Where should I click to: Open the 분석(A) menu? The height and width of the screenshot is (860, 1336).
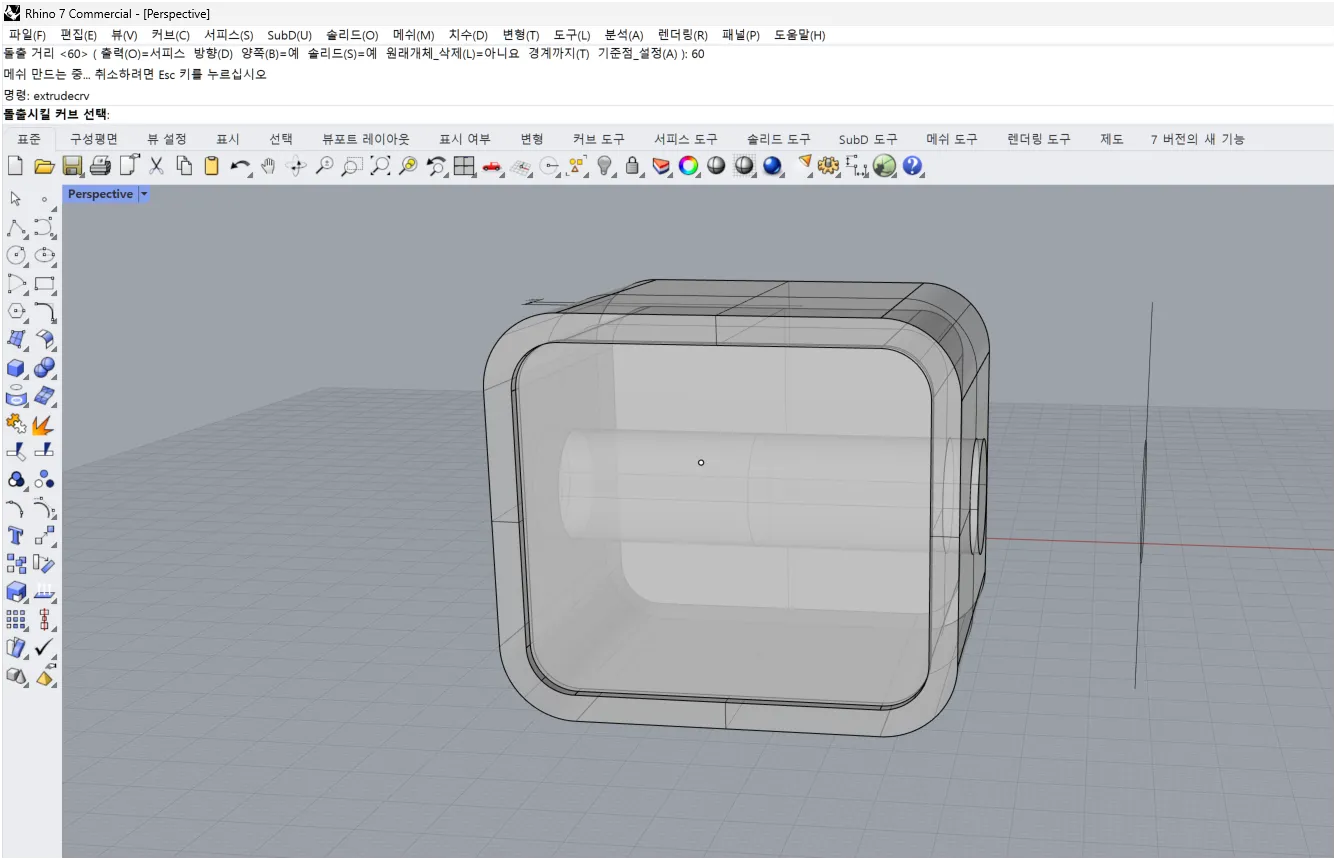[x=624, y=35]
